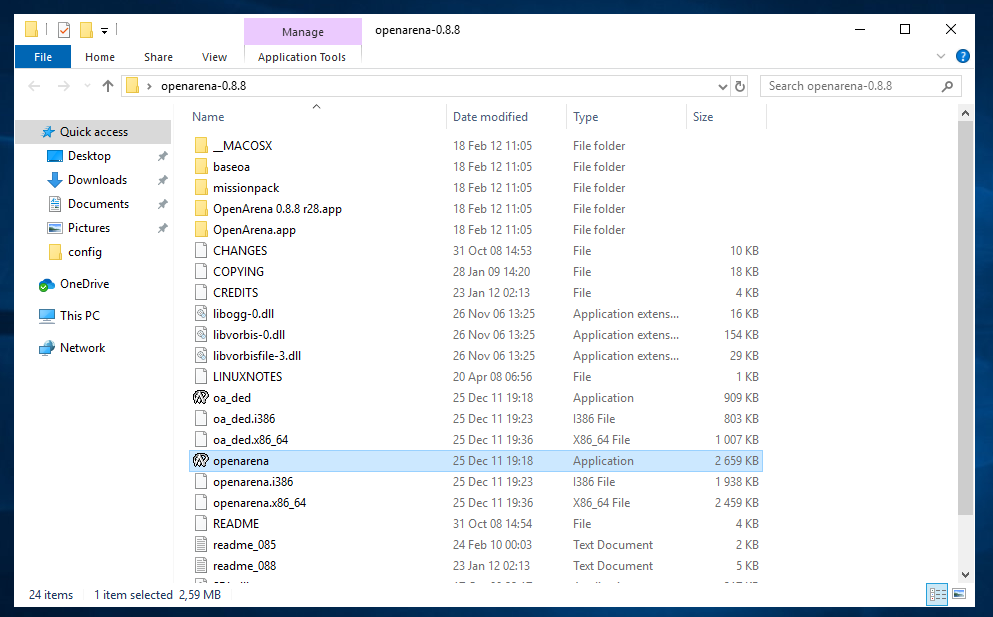The image size is (993, 617).
Task: Refresh the openarena-0.8.8 folder
Action: point(740,86)
